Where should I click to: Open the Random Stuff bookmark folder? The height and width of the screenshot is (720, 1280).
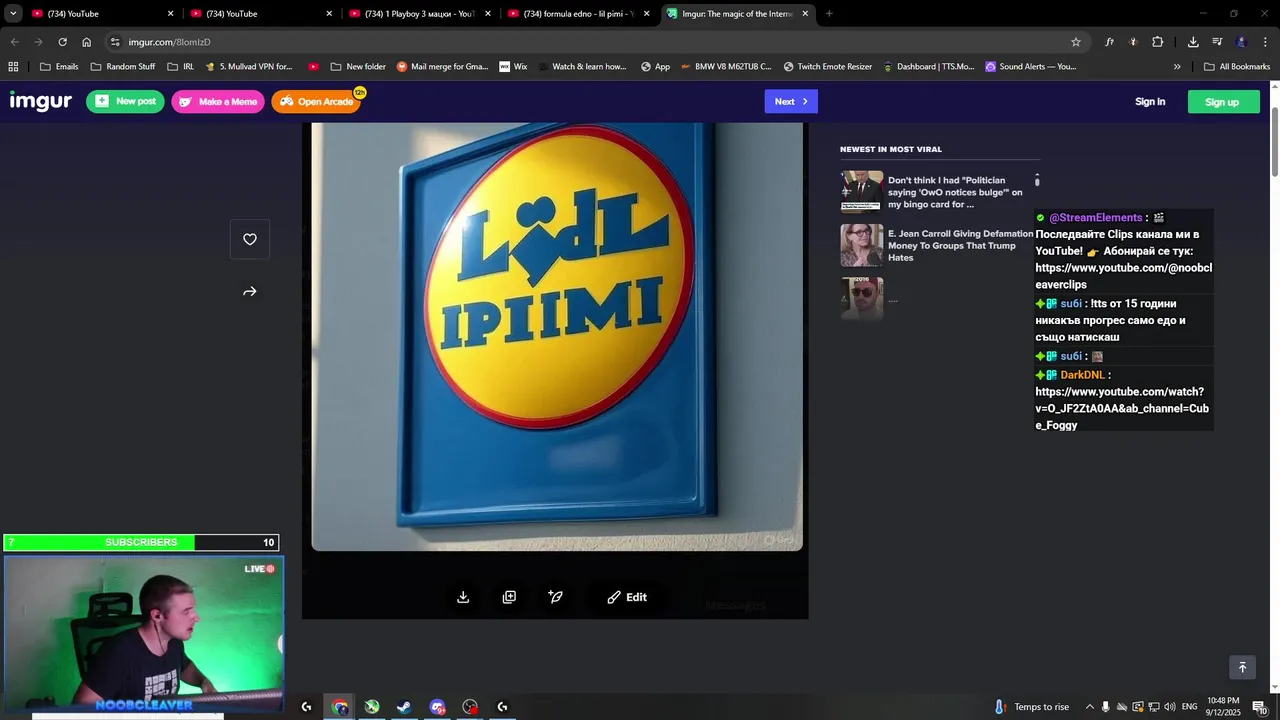coord(123,67)
